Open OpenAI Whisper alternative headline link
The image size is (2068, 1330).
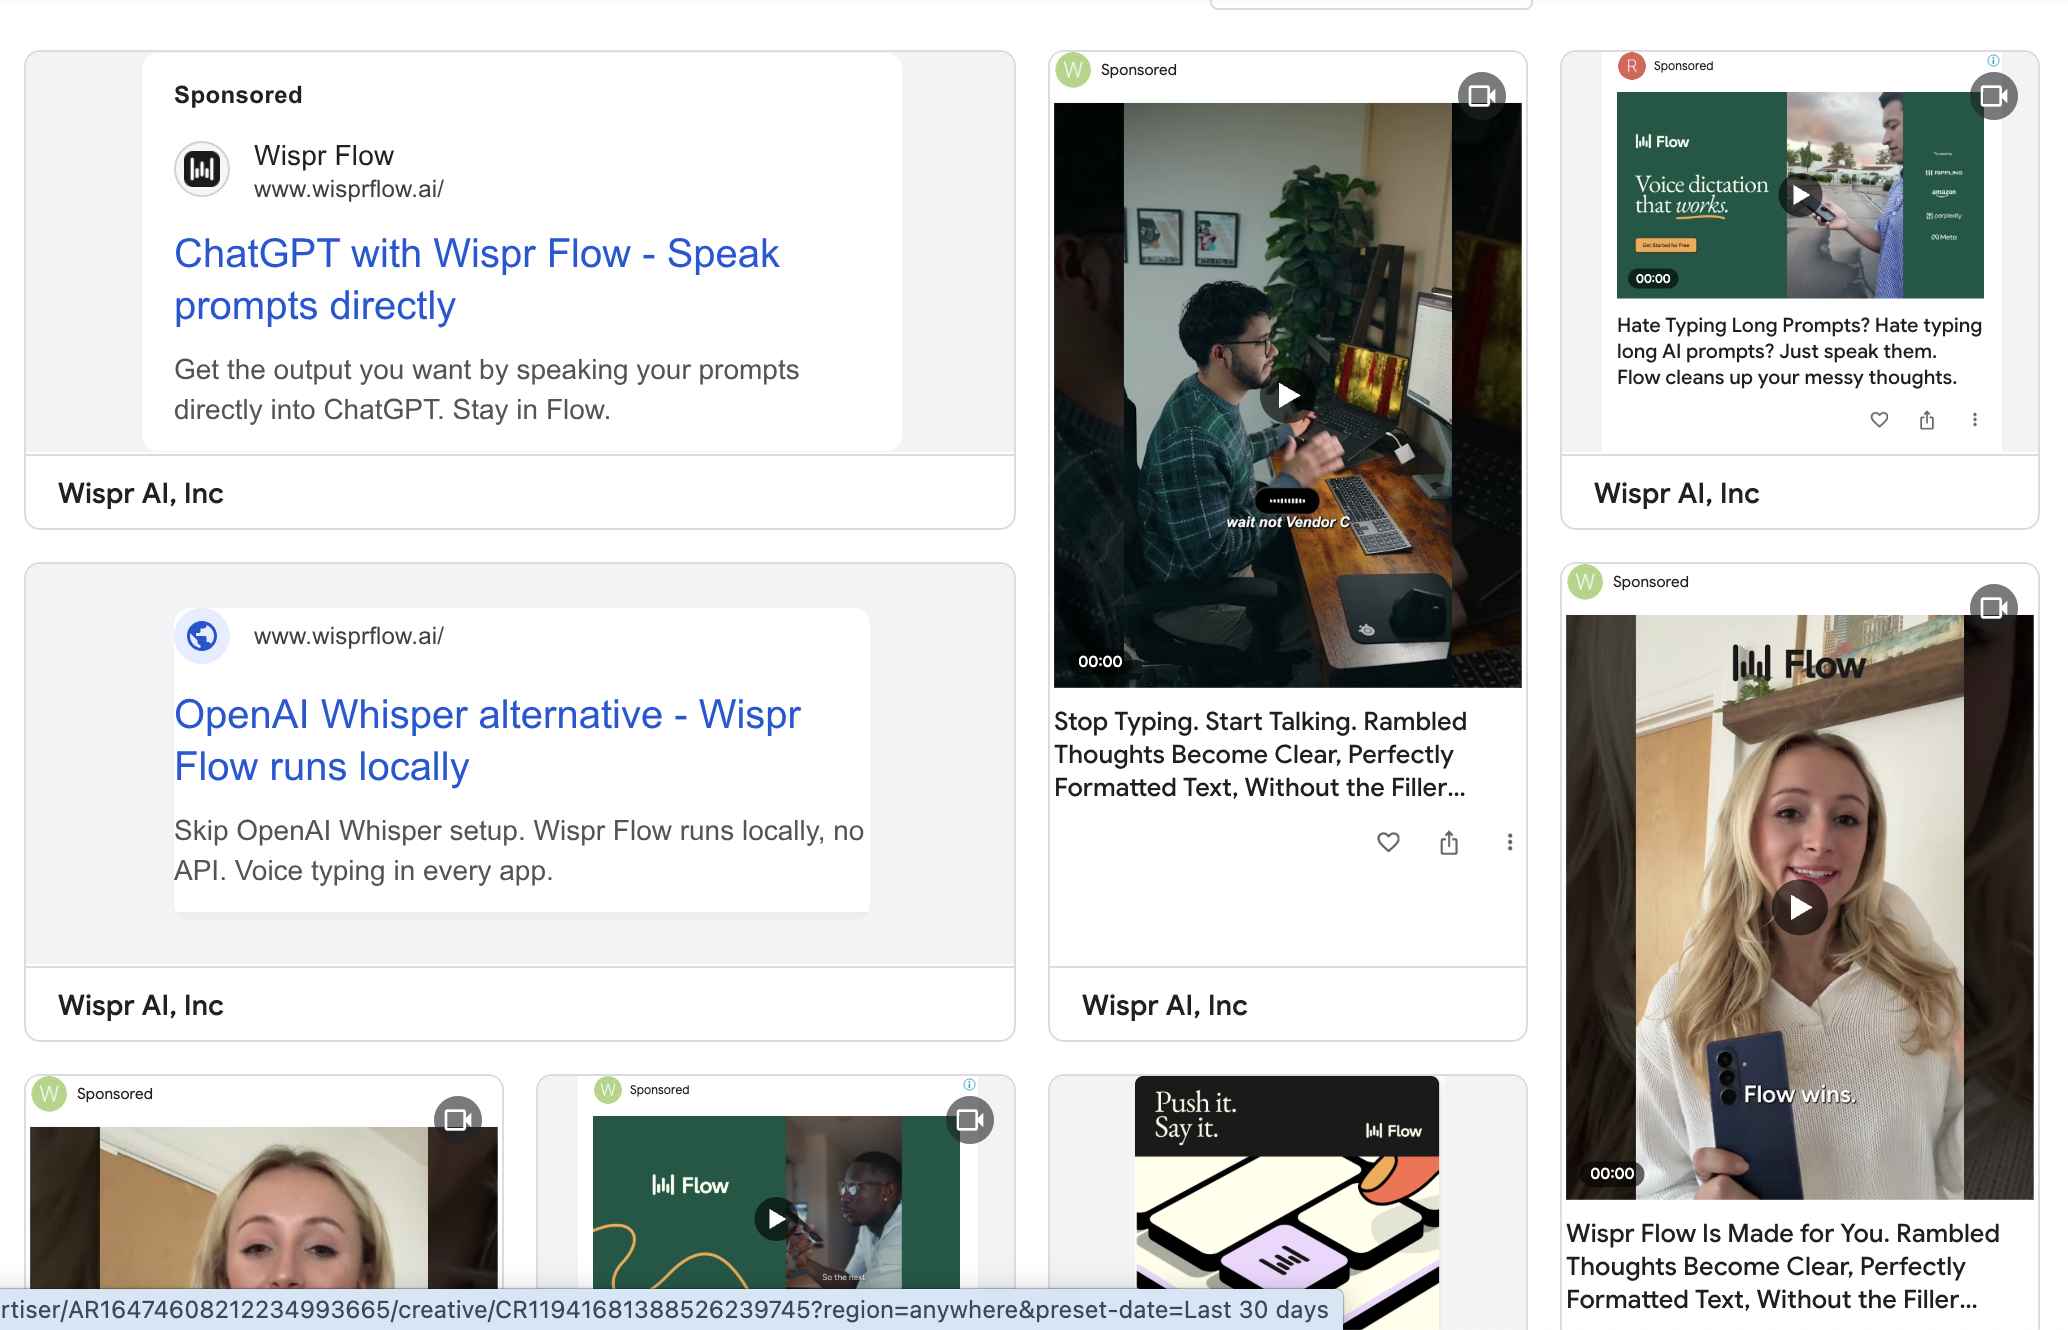click(x=487, y=740)
